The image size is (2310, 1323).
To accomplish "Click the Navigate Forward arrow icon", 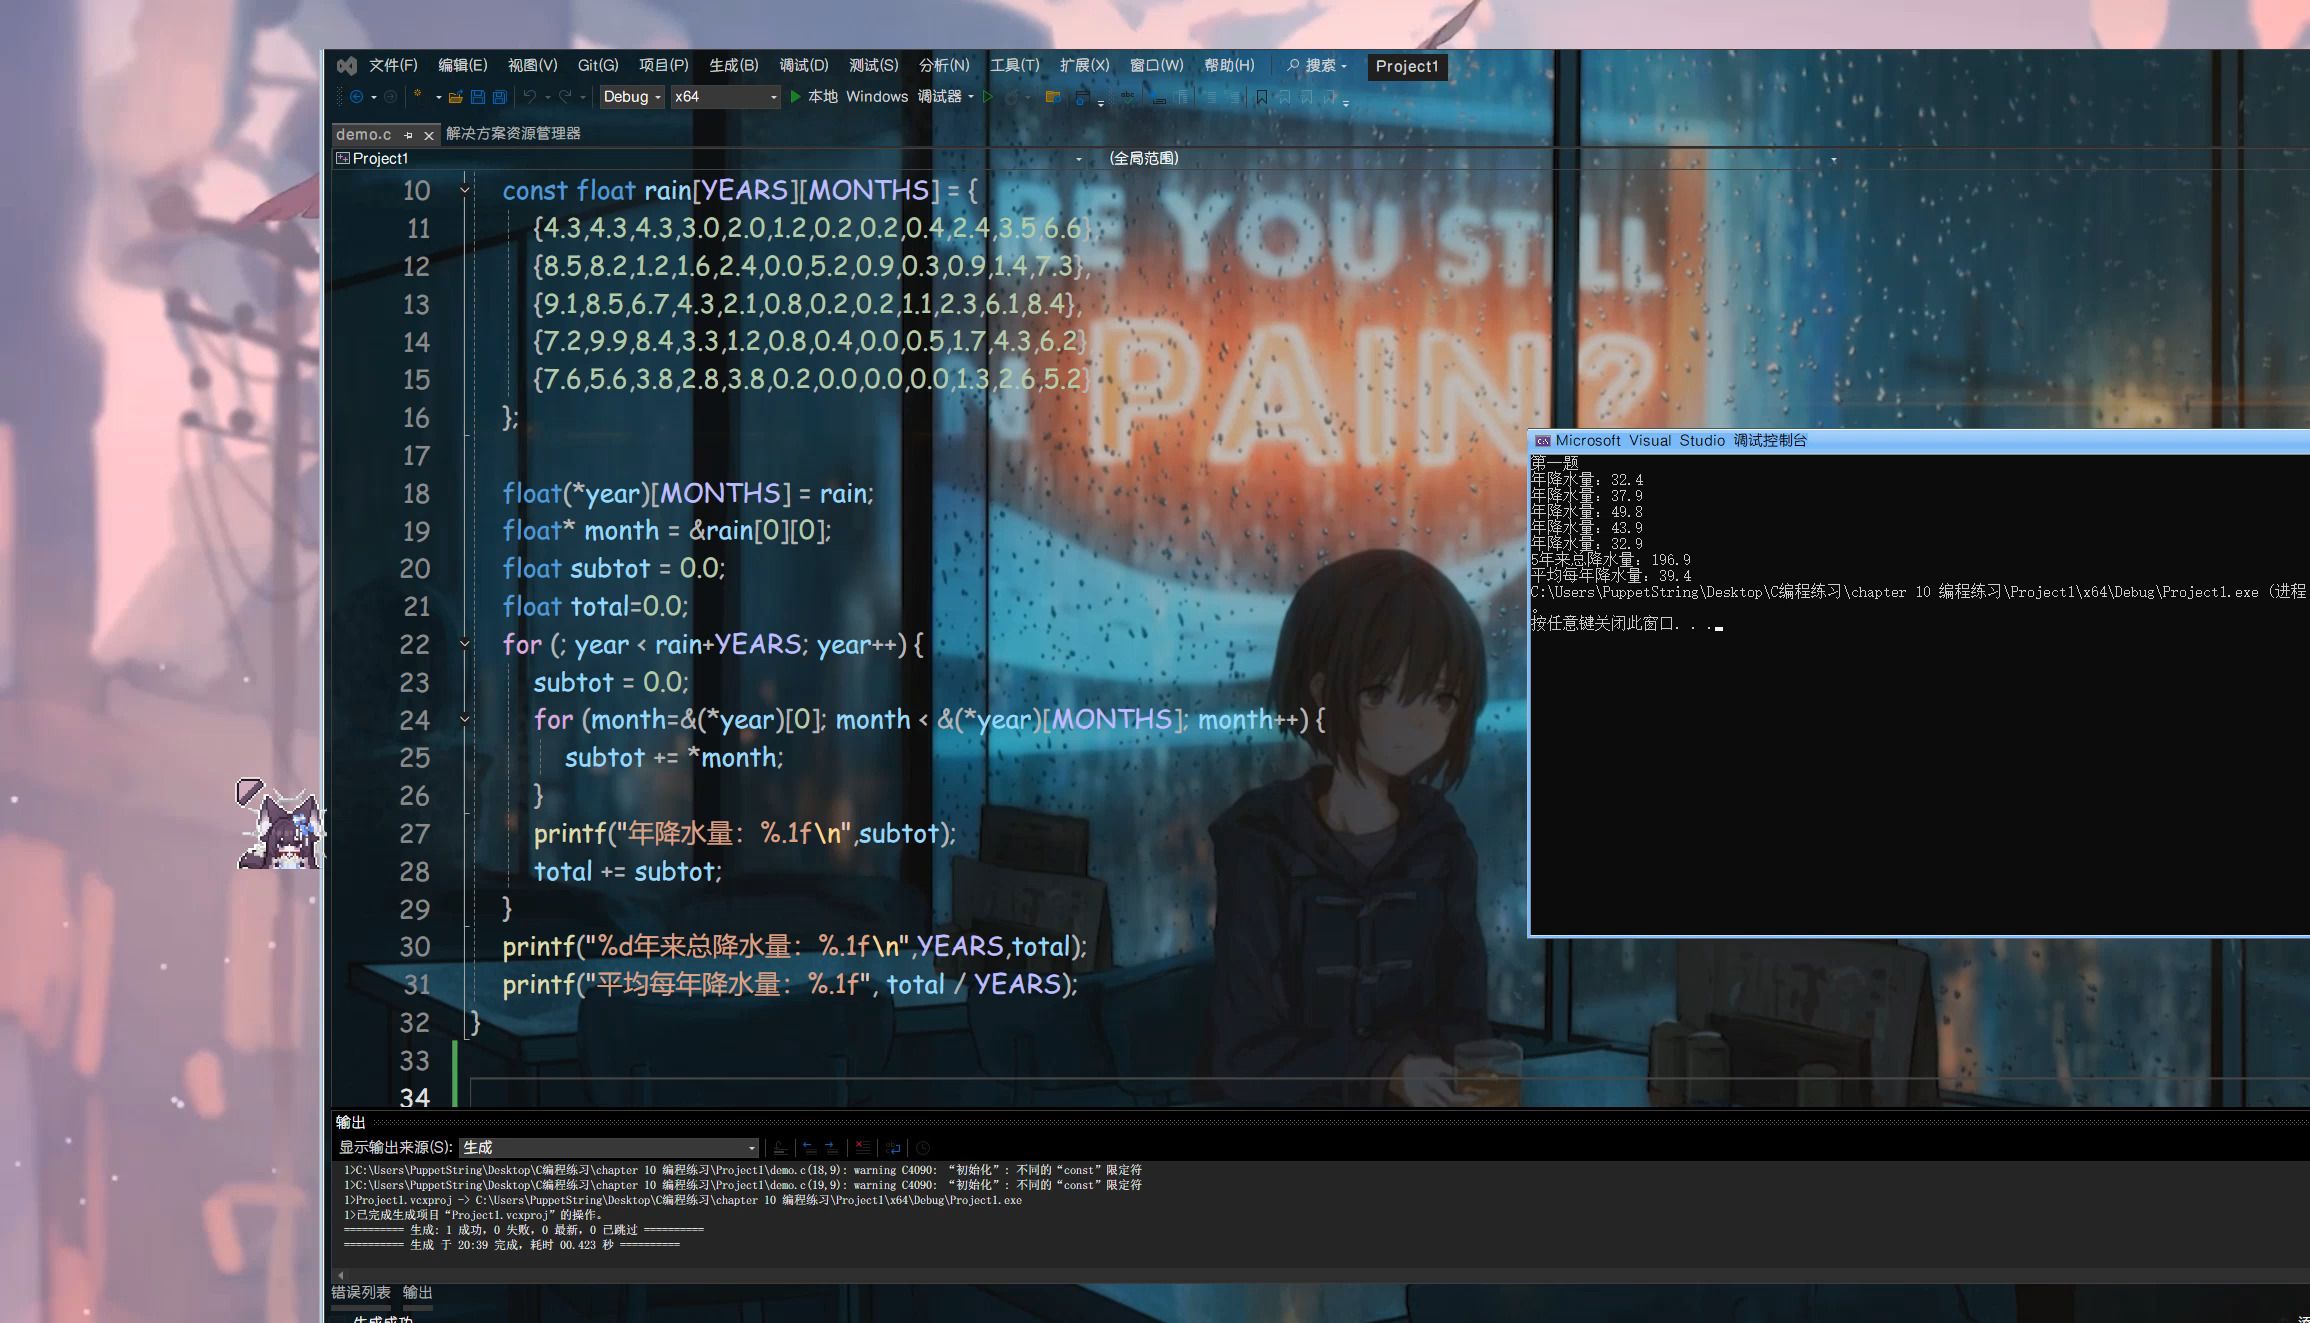I will tap(391, 97).
